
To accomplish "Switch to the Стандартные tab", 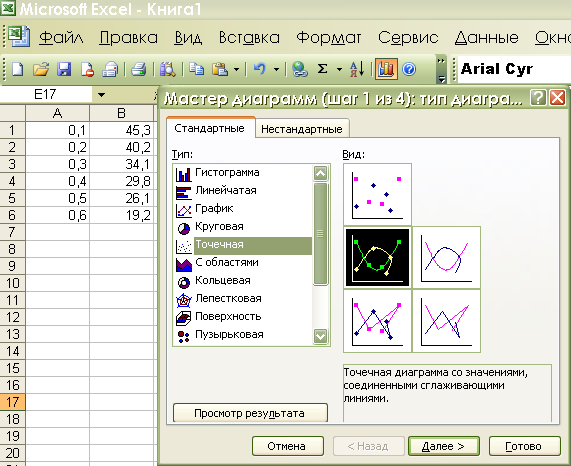I will pyautogui.click(x=210, y=128).
